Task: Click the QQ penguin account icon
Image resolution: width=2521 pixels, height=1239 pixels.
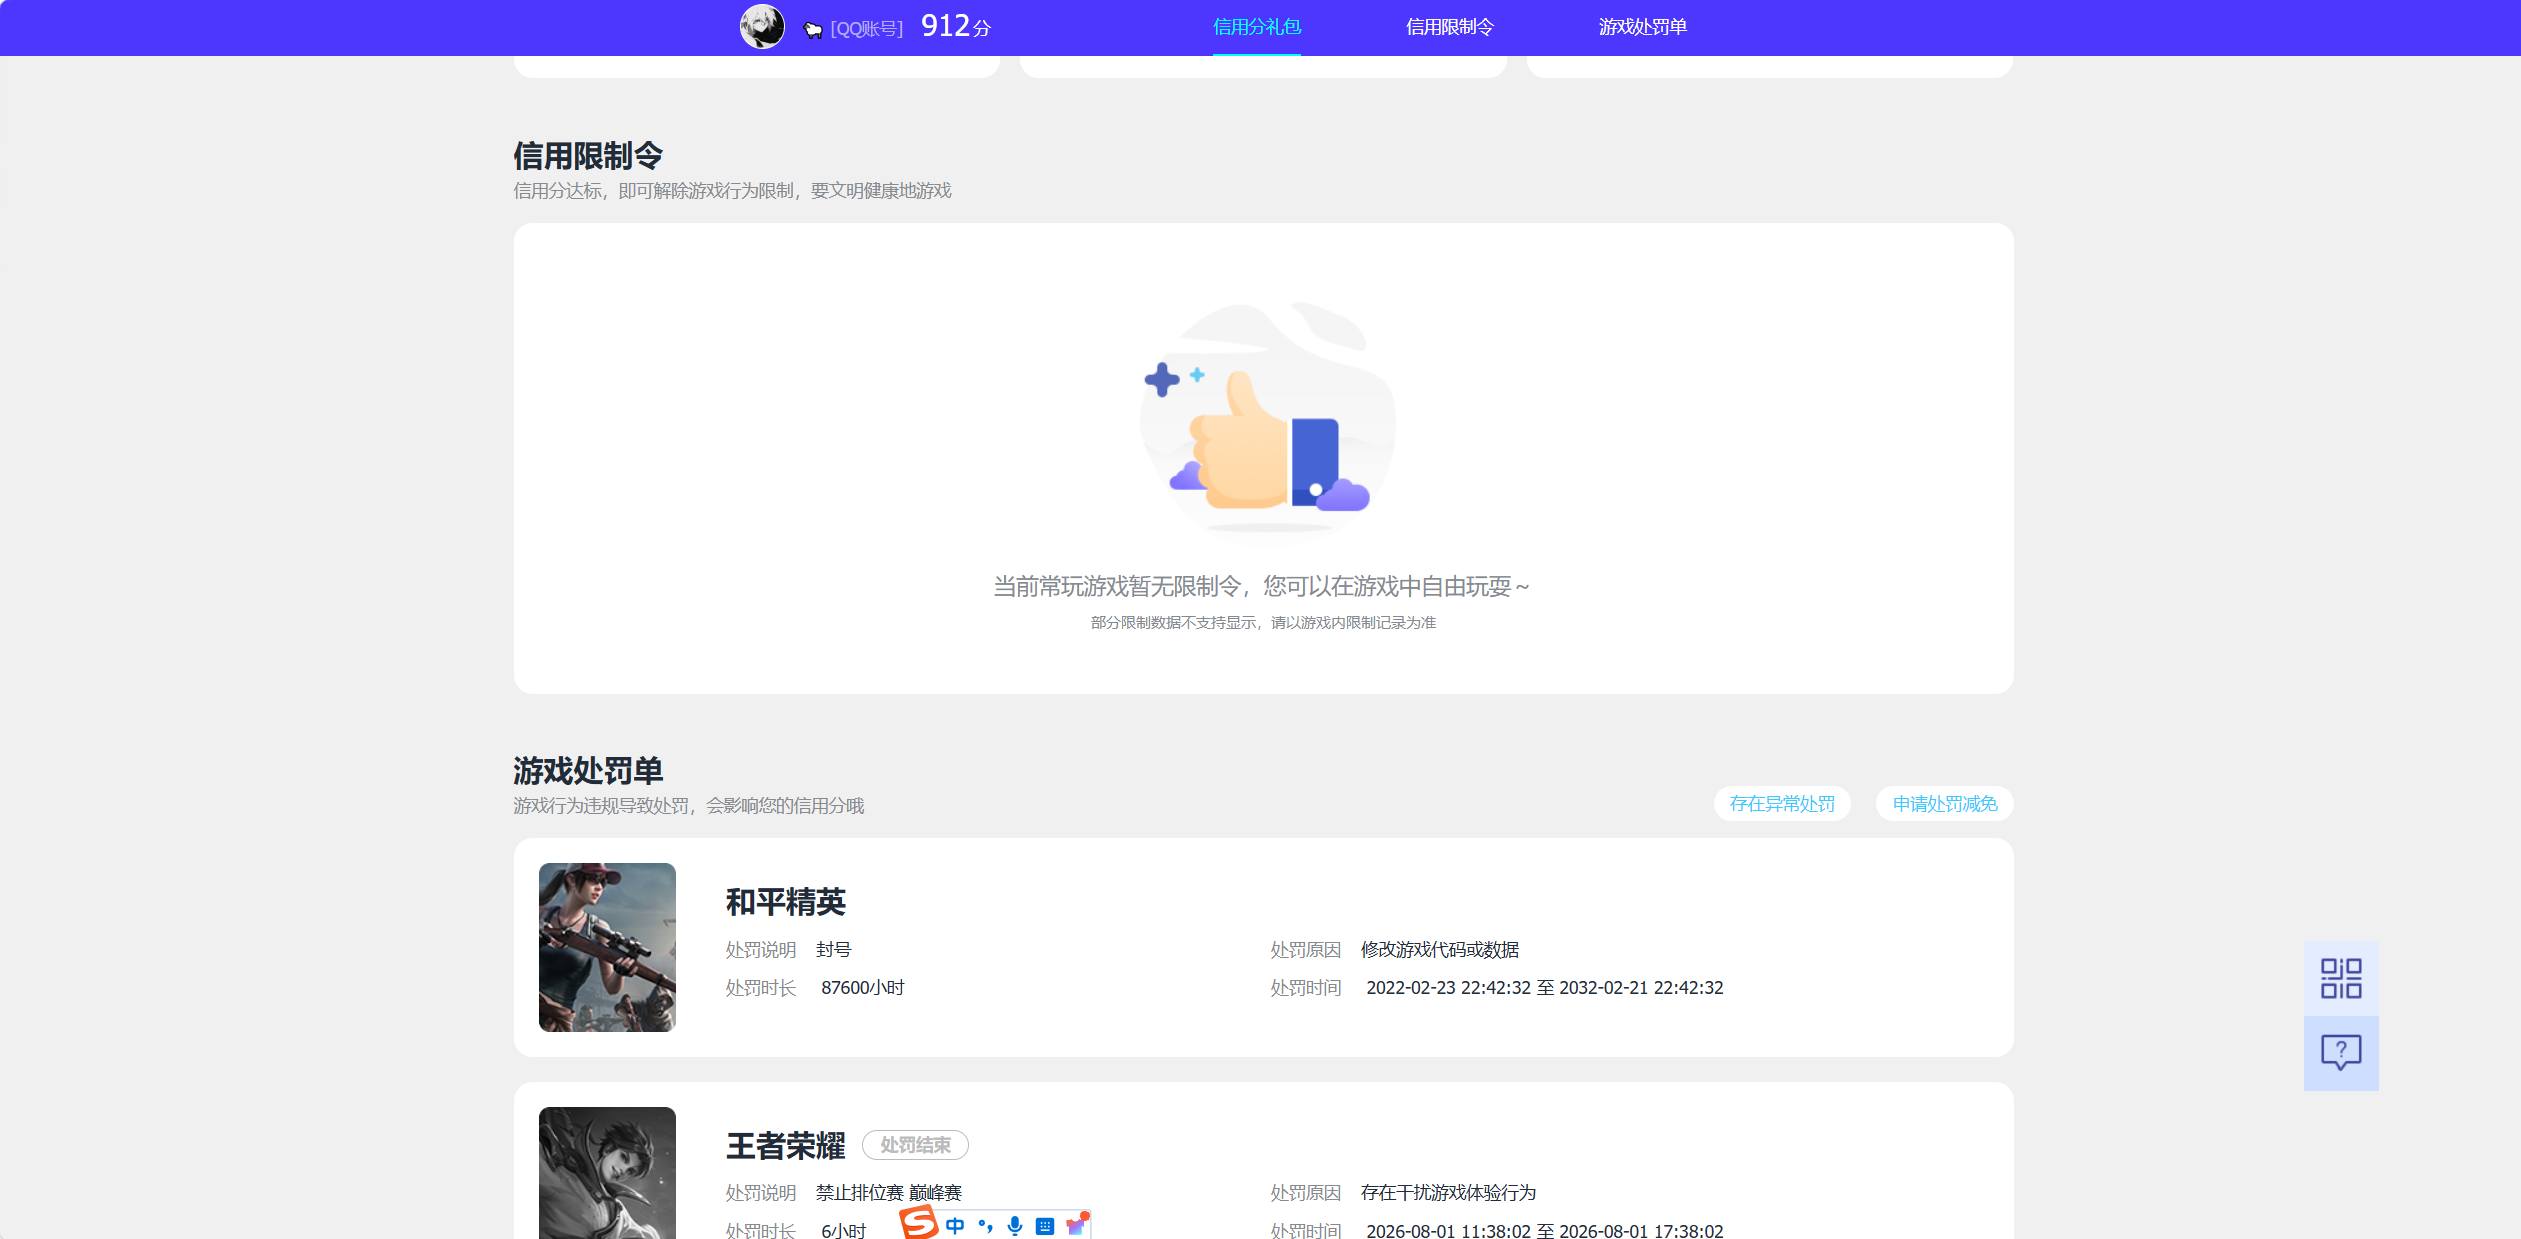Action: pos(813,30)
